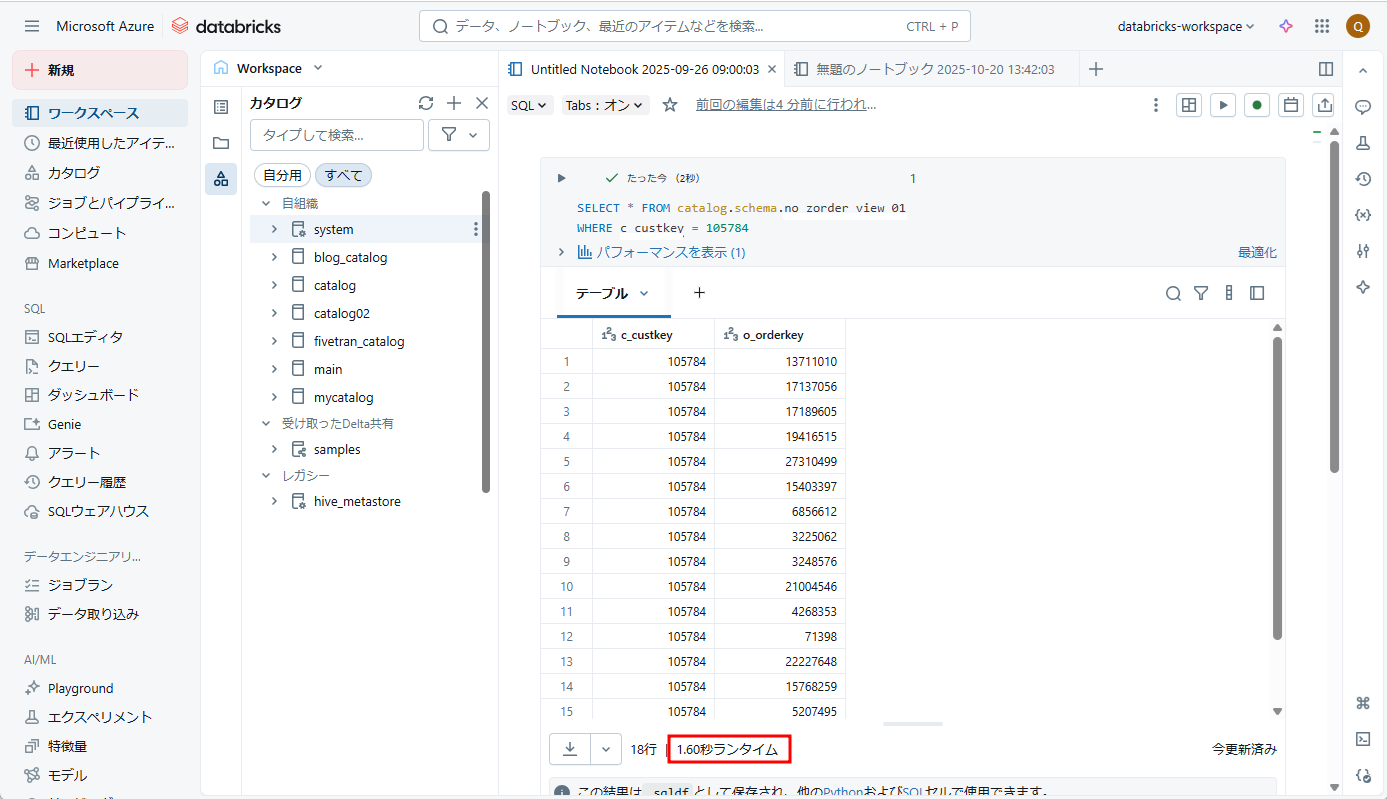The width and height of the screenshot is (1387, 799).
Task: Click the refresh catalog icon
Action: [426, 103]
